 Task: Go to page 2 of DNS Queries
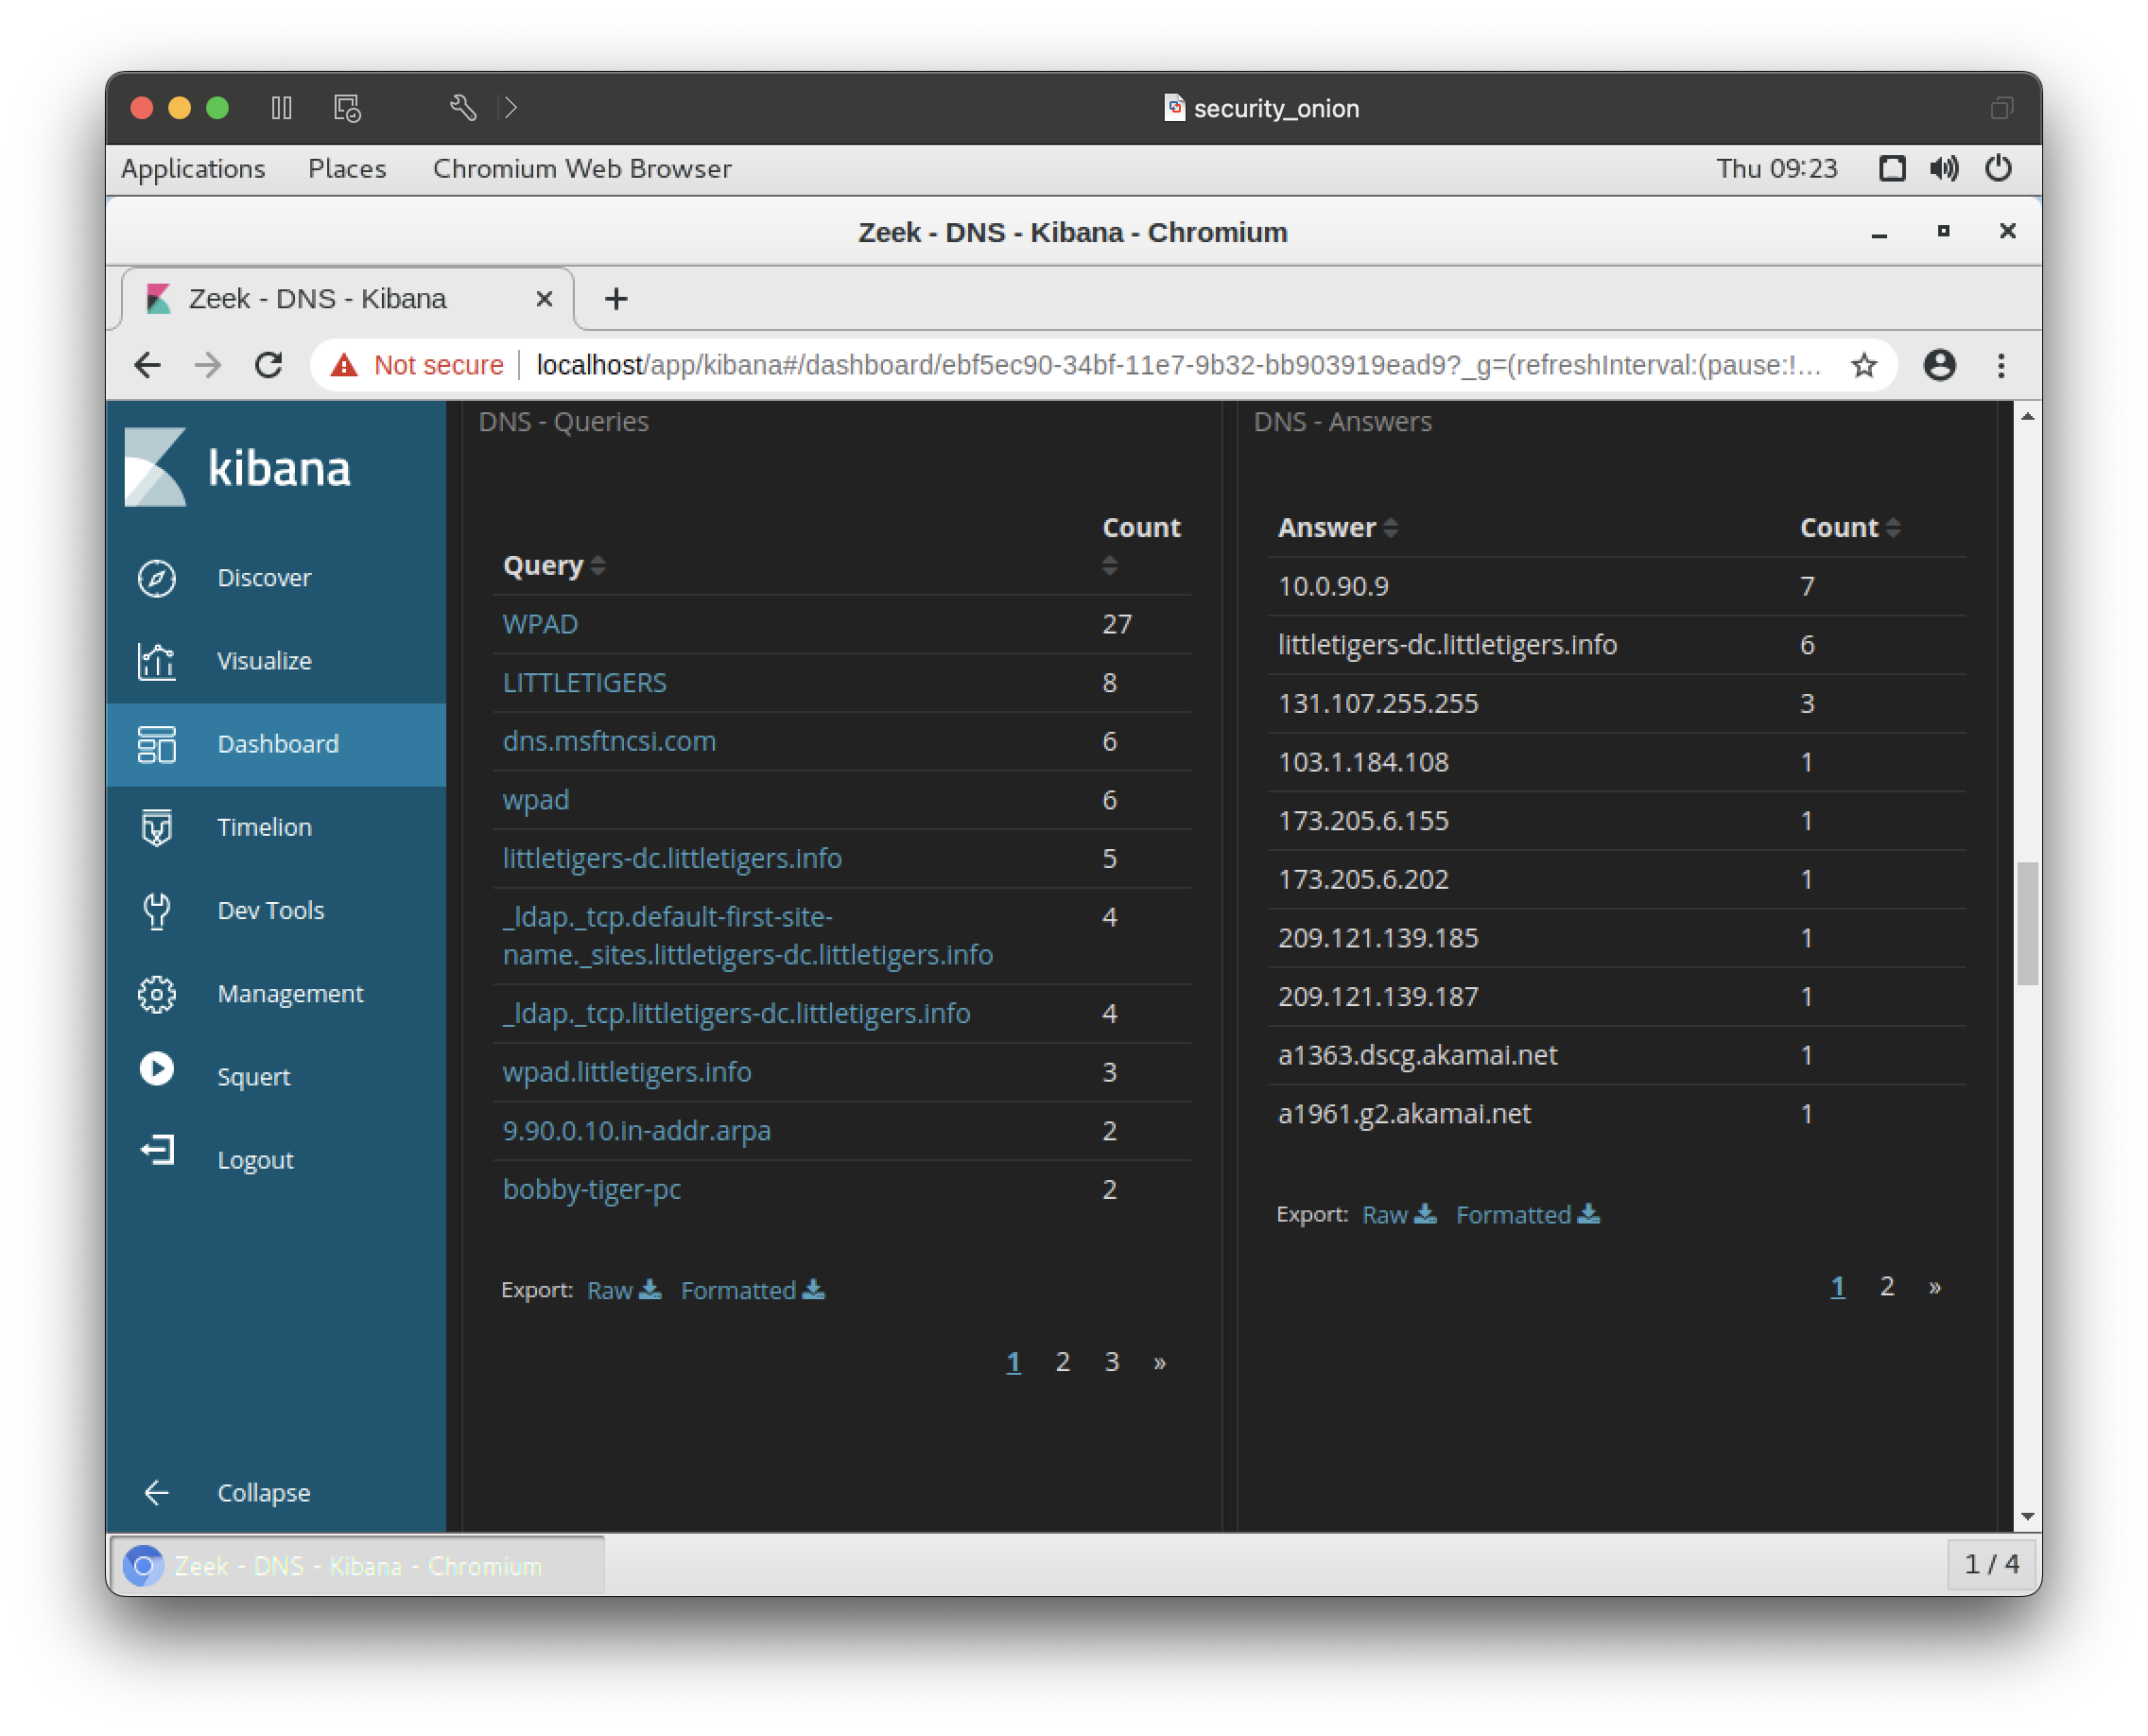coord(1062,1362)
